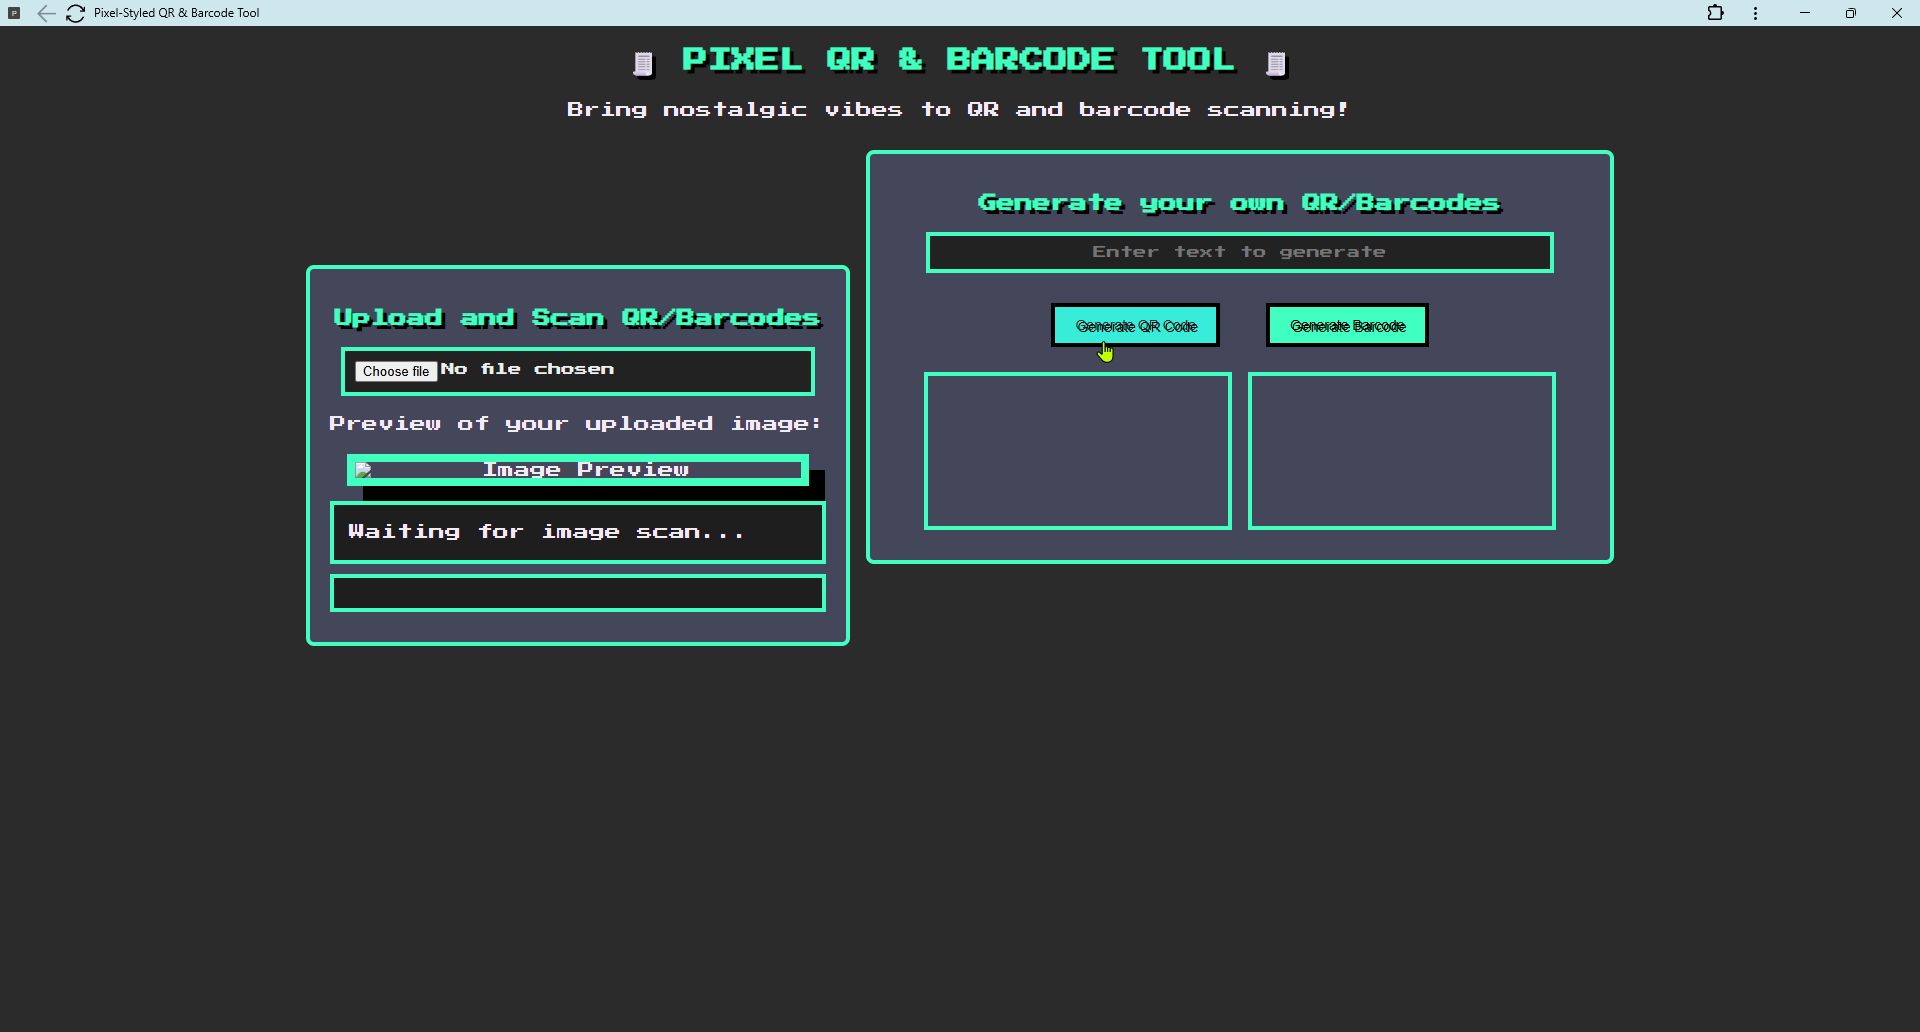The width and height of the screenshot is (1920, 1032).
Task: Click the browser back arrow icon
Action: coord(46,13)
